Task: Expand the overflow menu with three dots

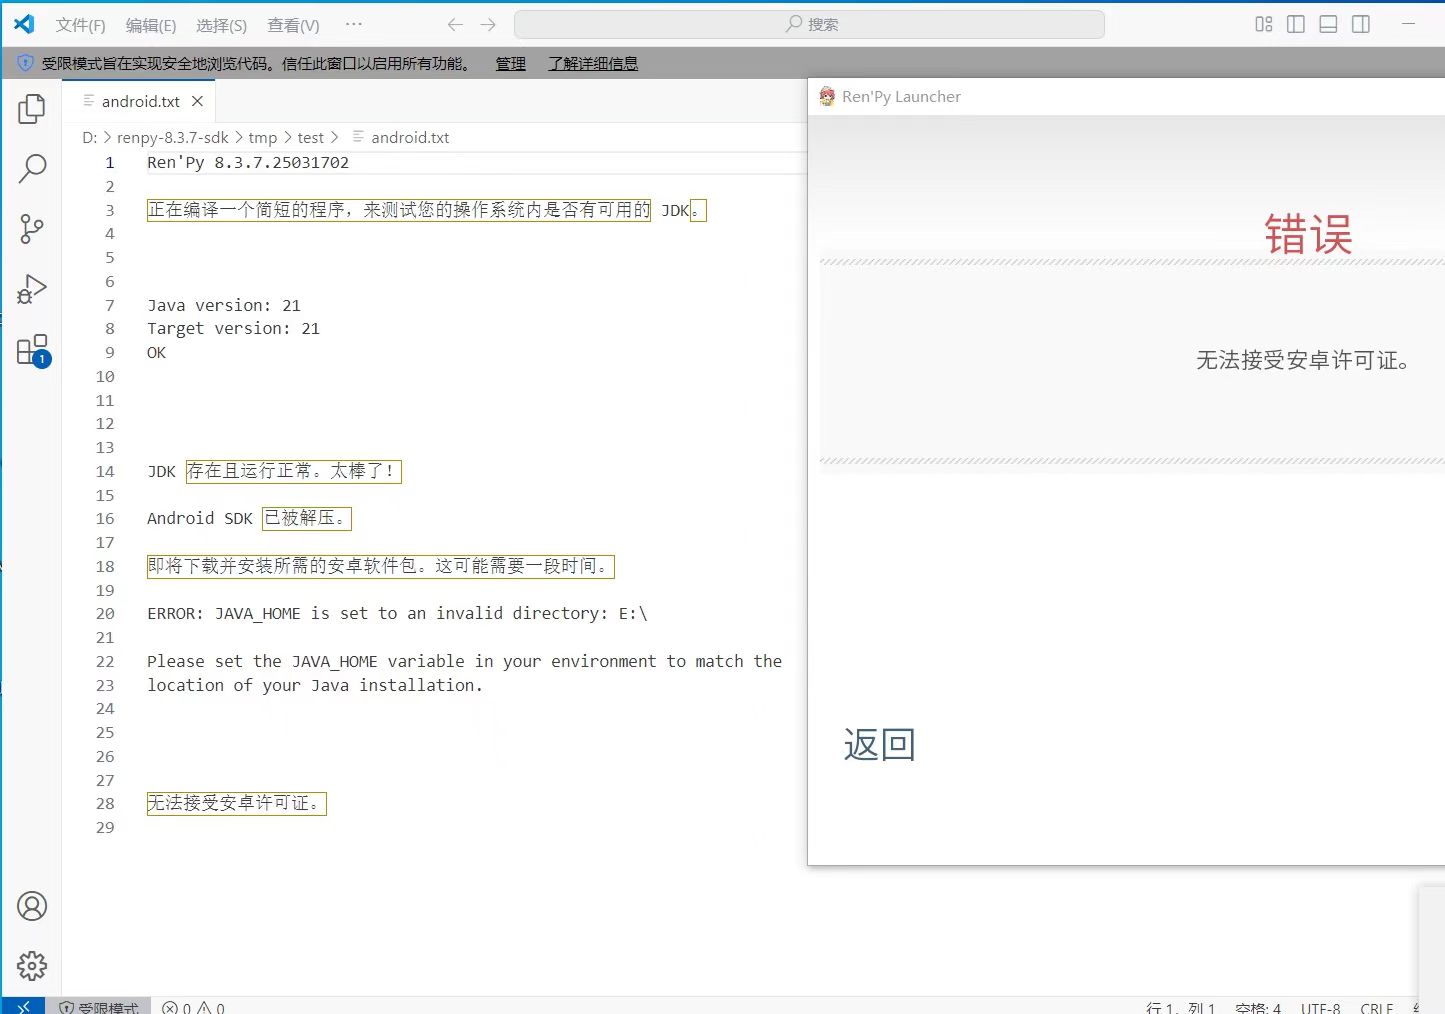Action: pos(354,24)
